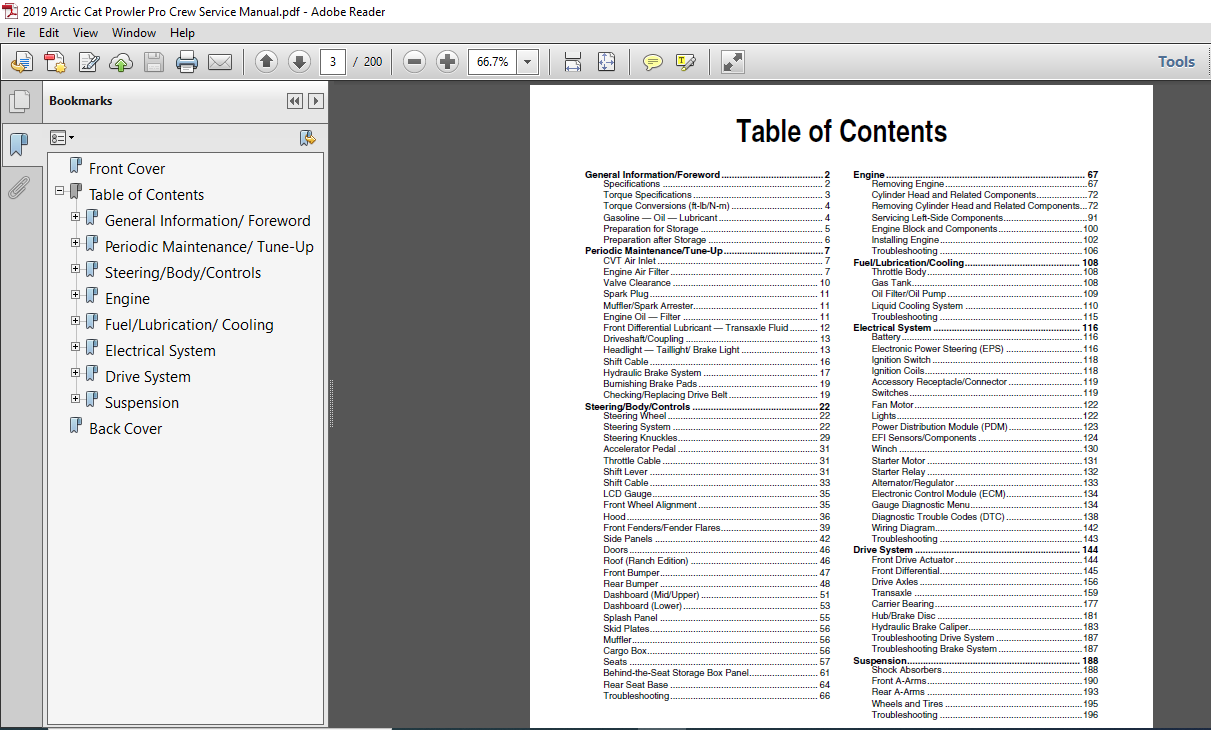Screen dimensions: 1211x730
Task: Open the bookmarks options dropdown menu
Action: tap(62, 138)
